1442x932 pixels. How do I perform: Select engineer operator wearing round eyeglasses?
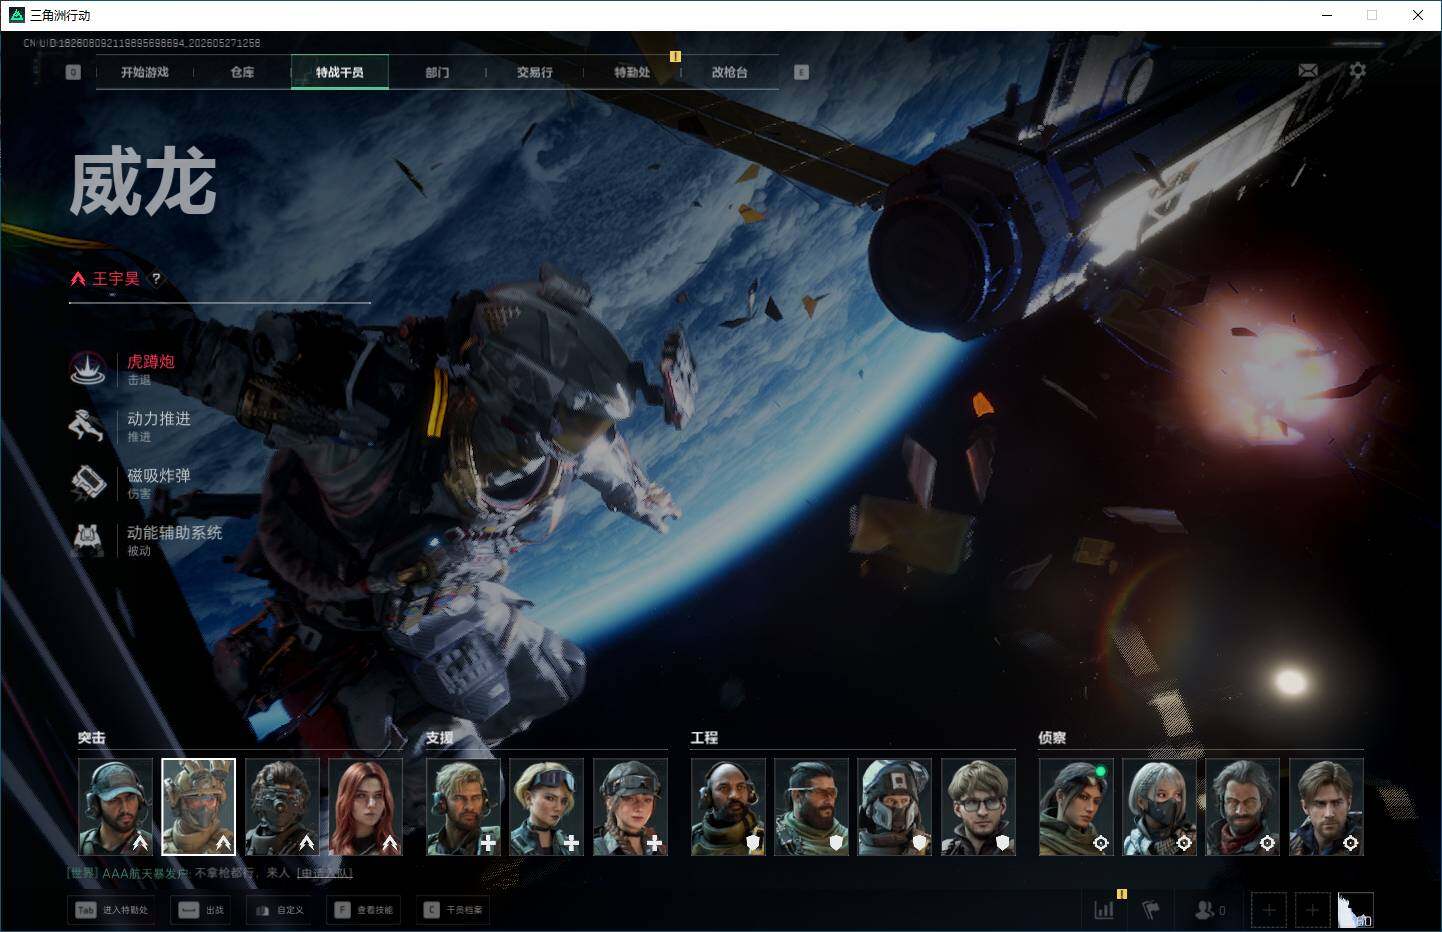tap(979, 807)
